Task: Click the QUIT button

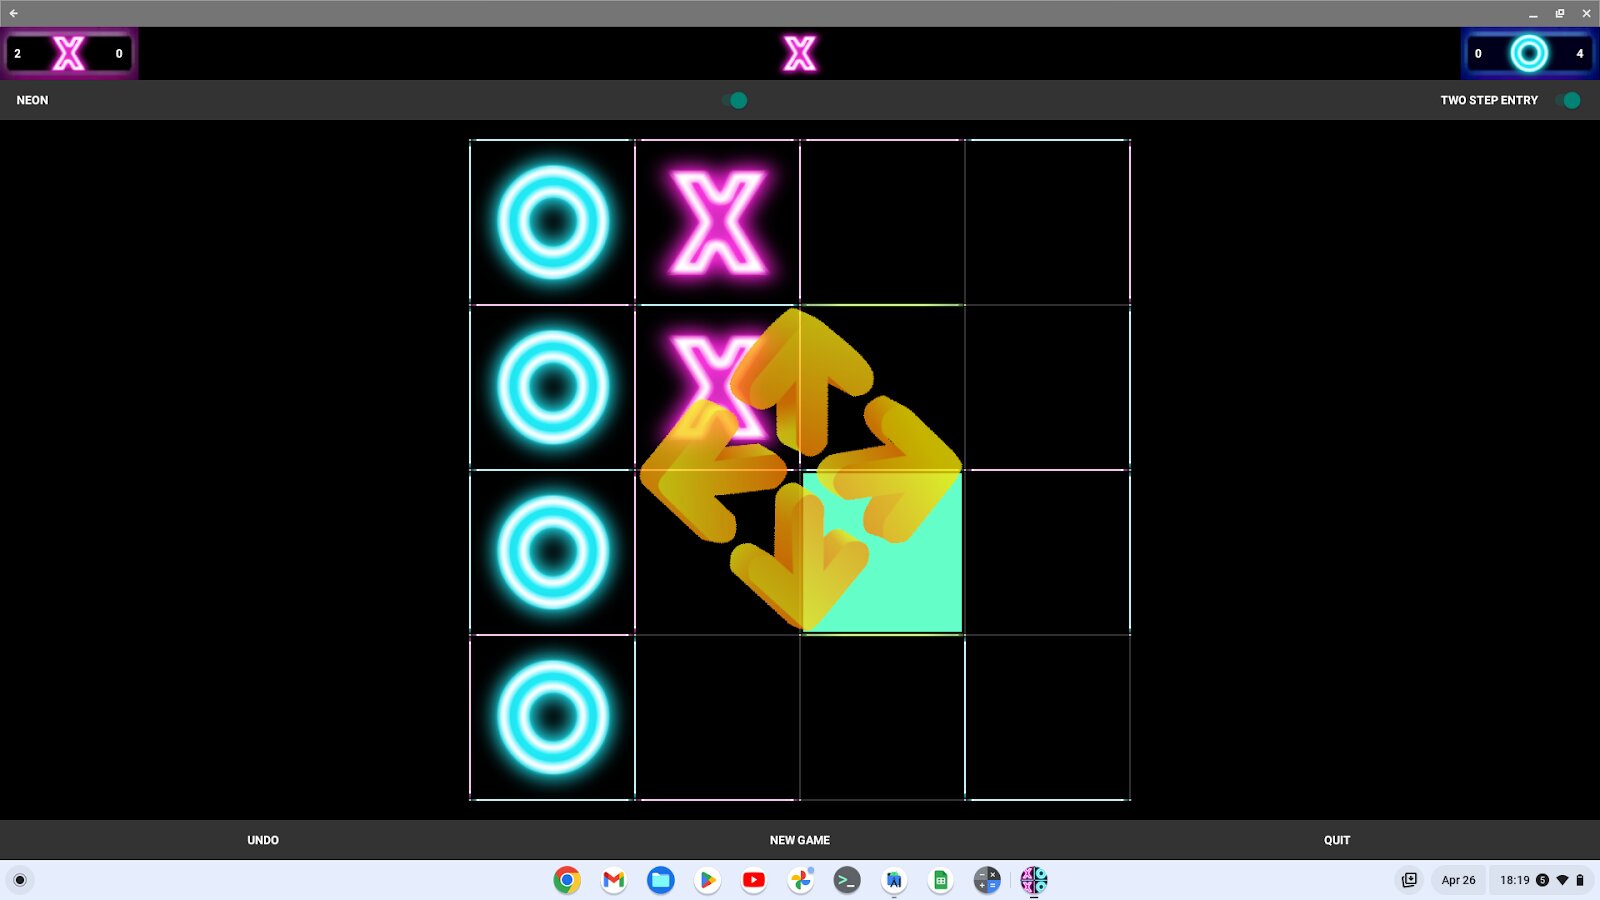Action: pos(1337,840)
